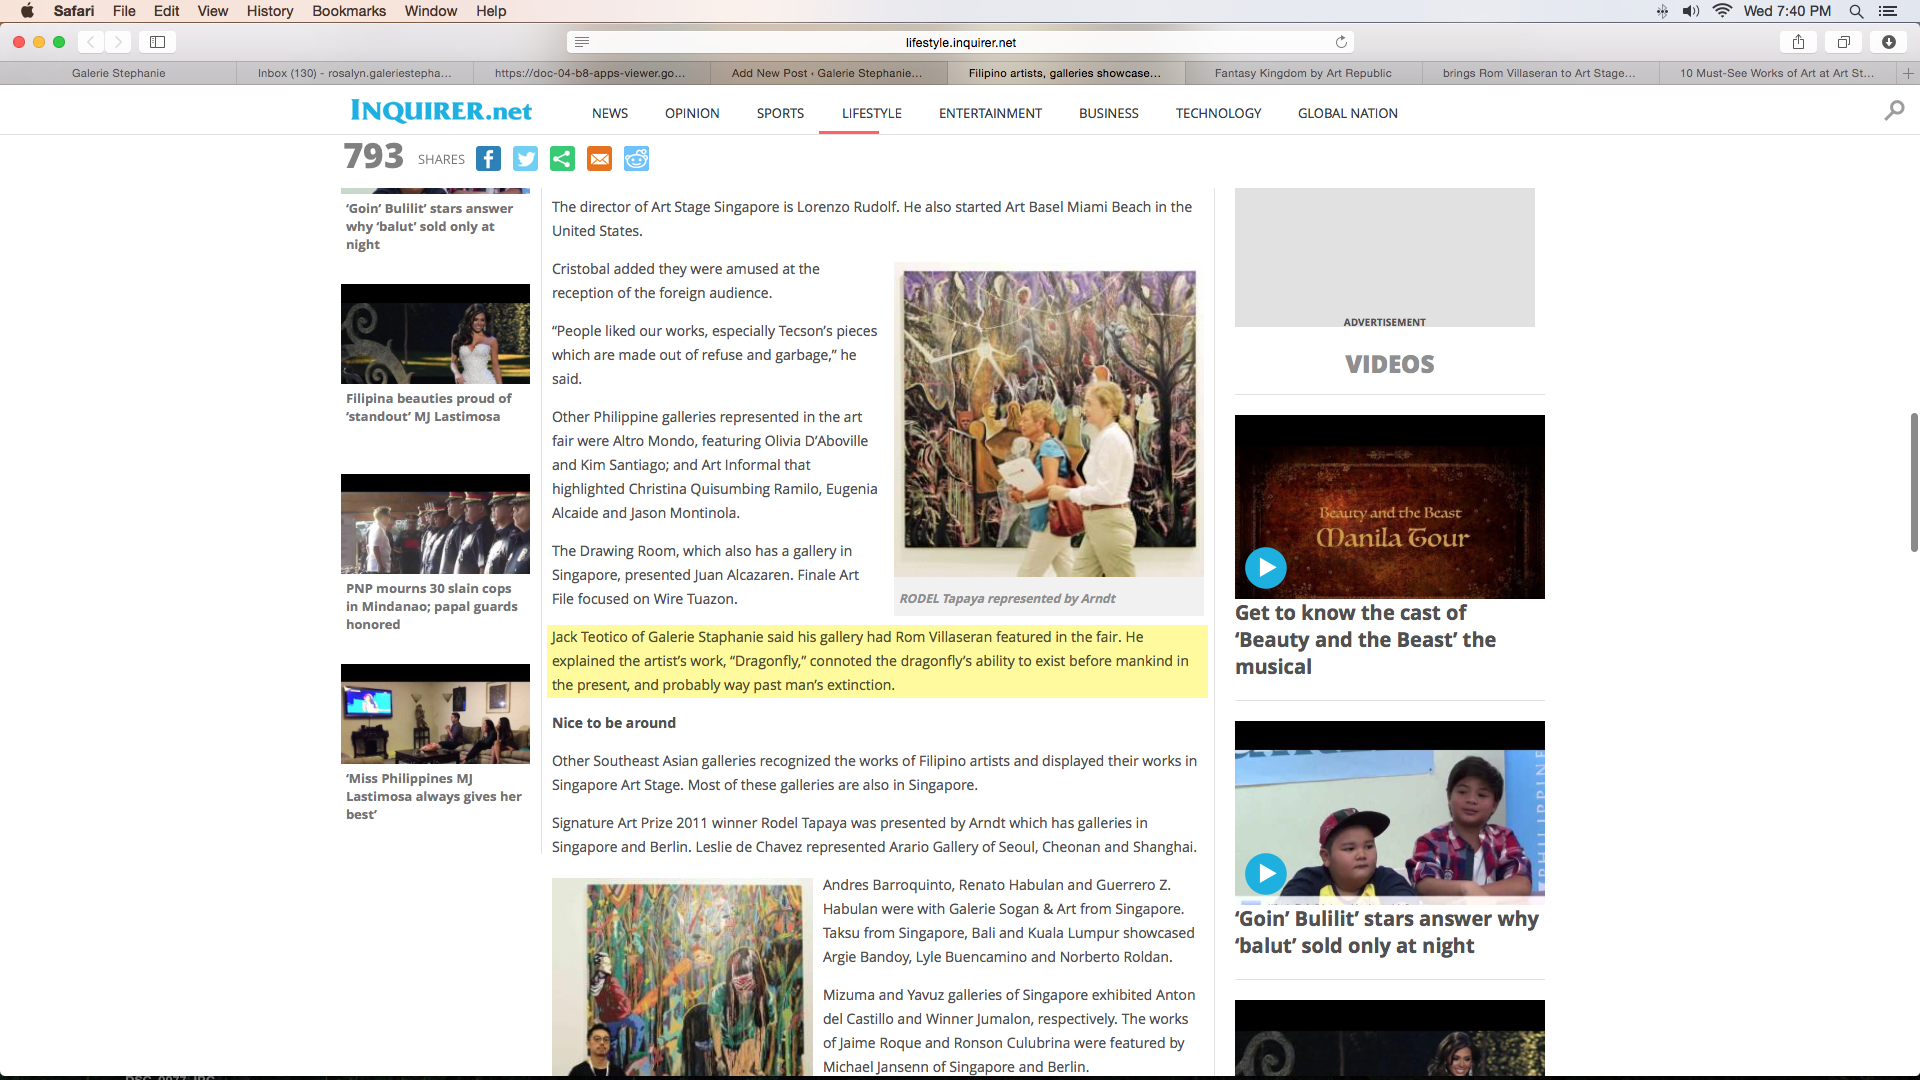The width and height of the screenshot is (1920, 1080).
Task: Email the article via the envelope icon
Action: (x=599, y=158)
